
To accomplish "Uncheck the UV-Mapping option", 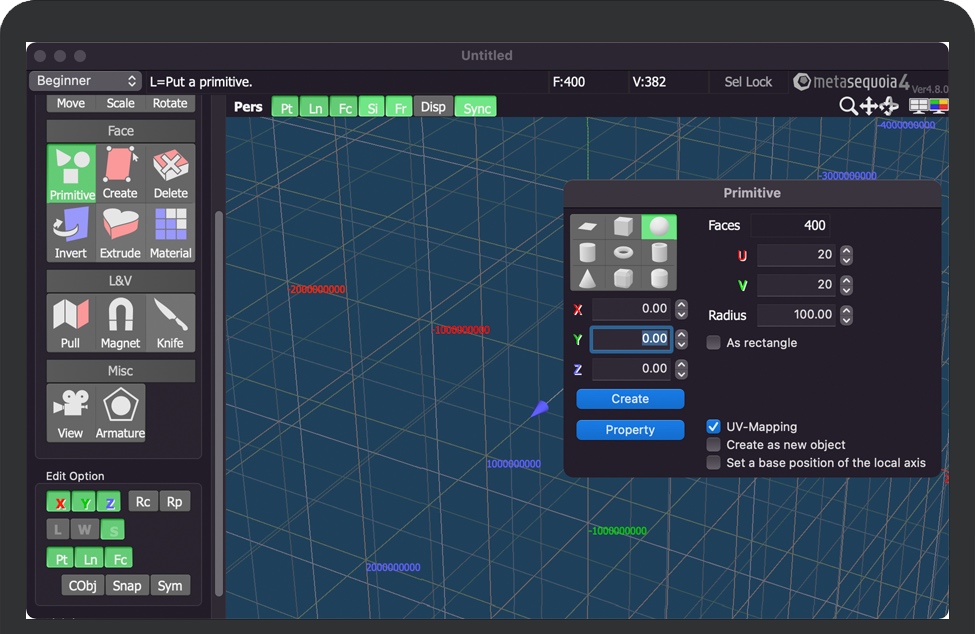I will coord(713,427).
